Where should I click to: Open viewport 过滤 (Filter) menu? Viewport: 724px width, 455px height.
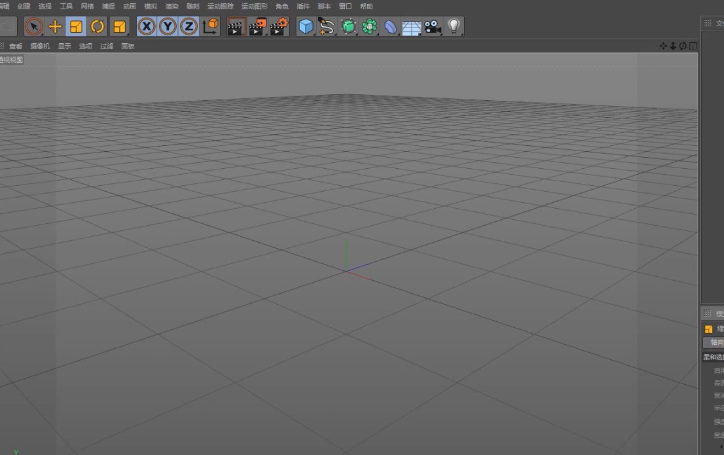tap(107, 46)
